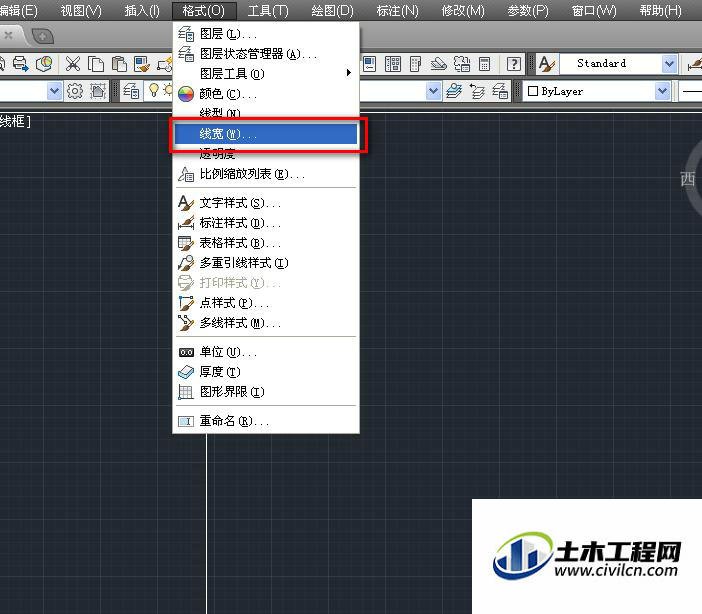Toggle the layer lightbulb on/off icon

(x=154, y=90)
